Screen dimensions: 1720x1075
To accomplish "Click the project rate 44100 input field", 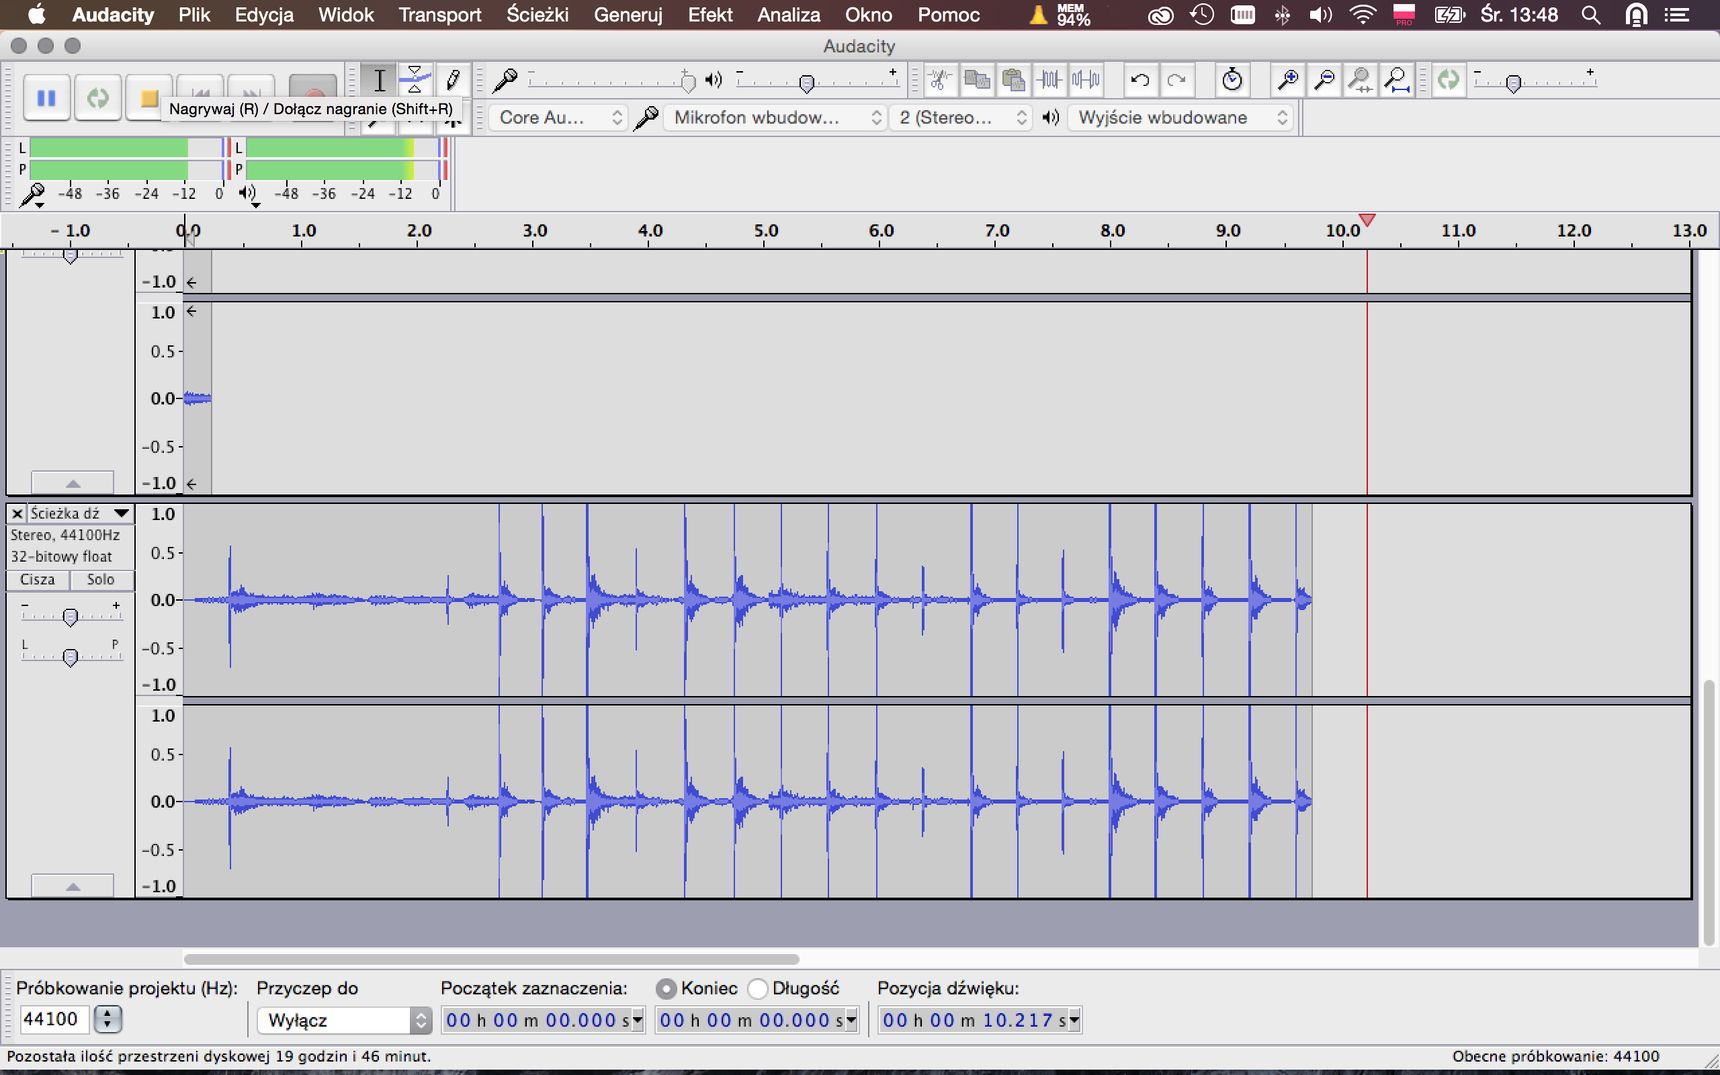I will 54,1019.
